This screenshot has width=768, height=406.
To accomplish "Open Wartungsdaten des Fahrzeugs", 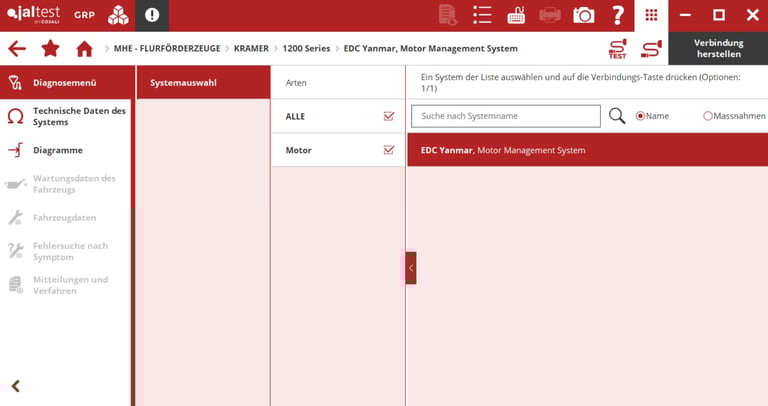I will (x=66, y=184).
